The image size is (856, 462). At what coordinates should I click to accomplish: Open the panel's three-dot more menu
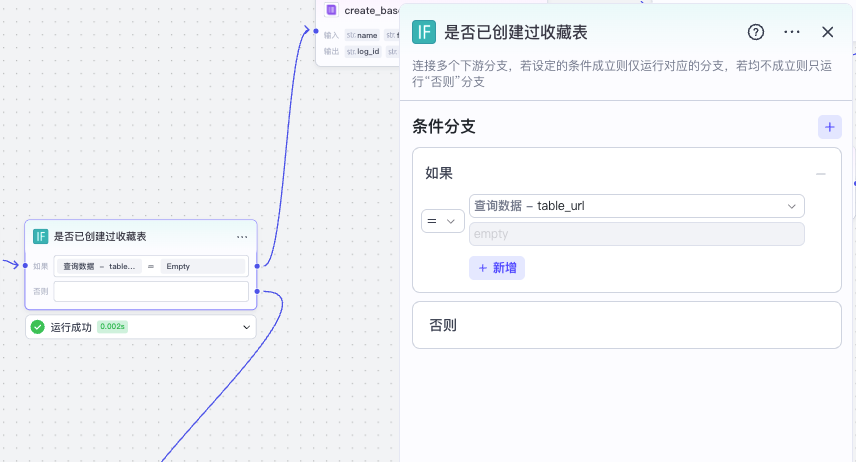pos(792,32)
